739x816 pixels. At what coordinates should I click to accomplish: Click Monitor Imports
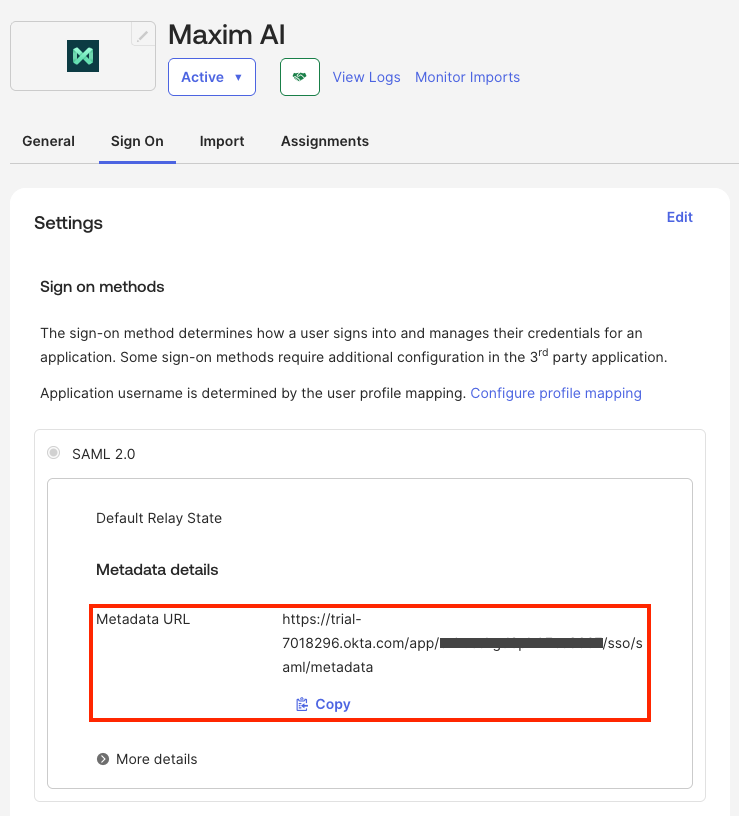[467, 77]
